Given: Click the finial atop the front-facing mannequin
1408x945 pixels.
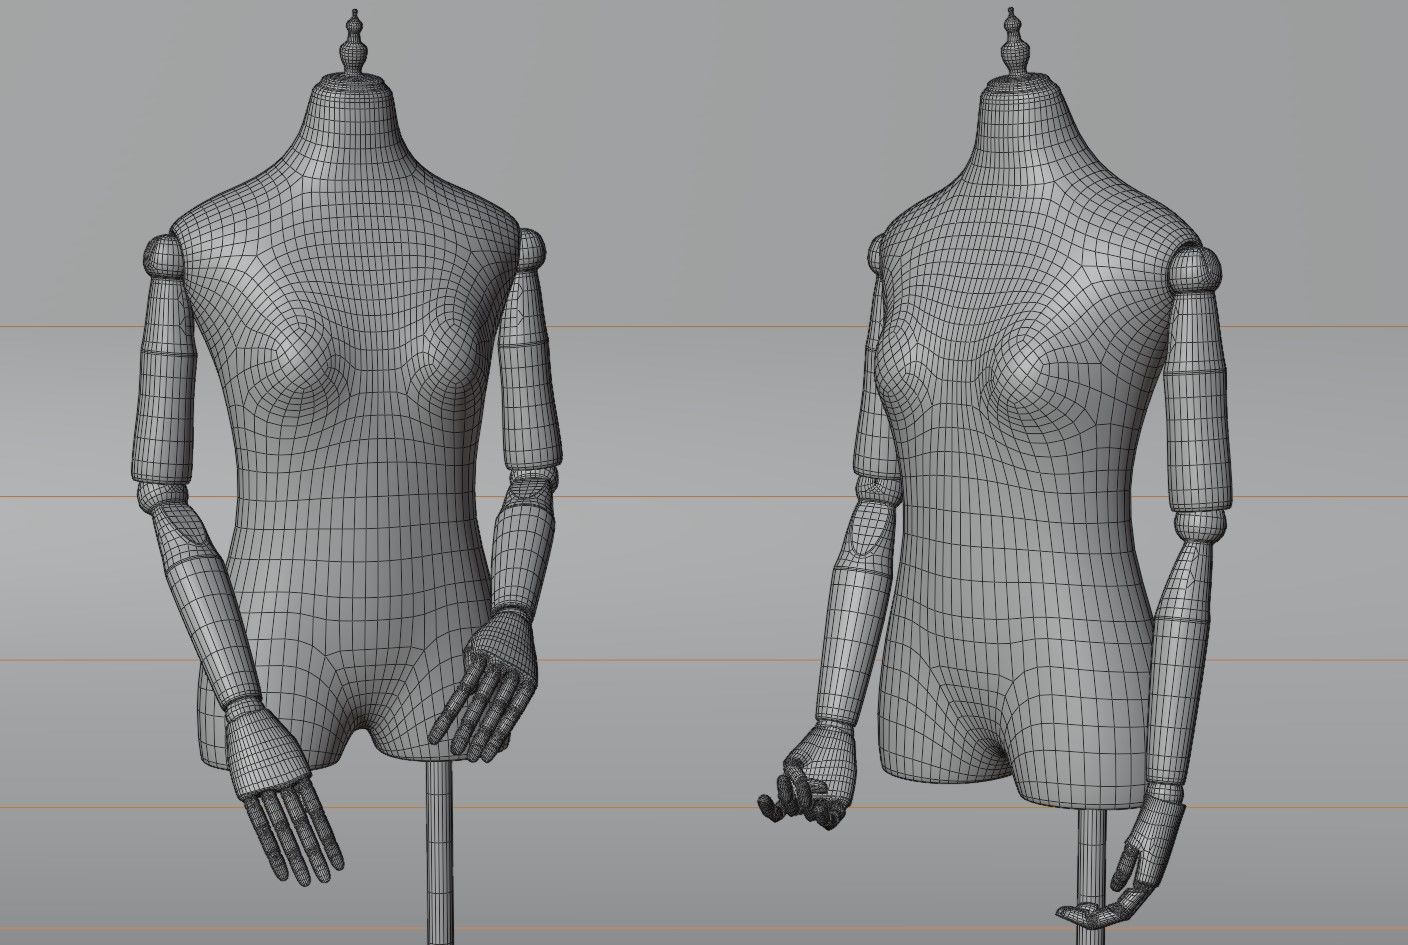Looking at the screenshot, I should pos(353,41).
